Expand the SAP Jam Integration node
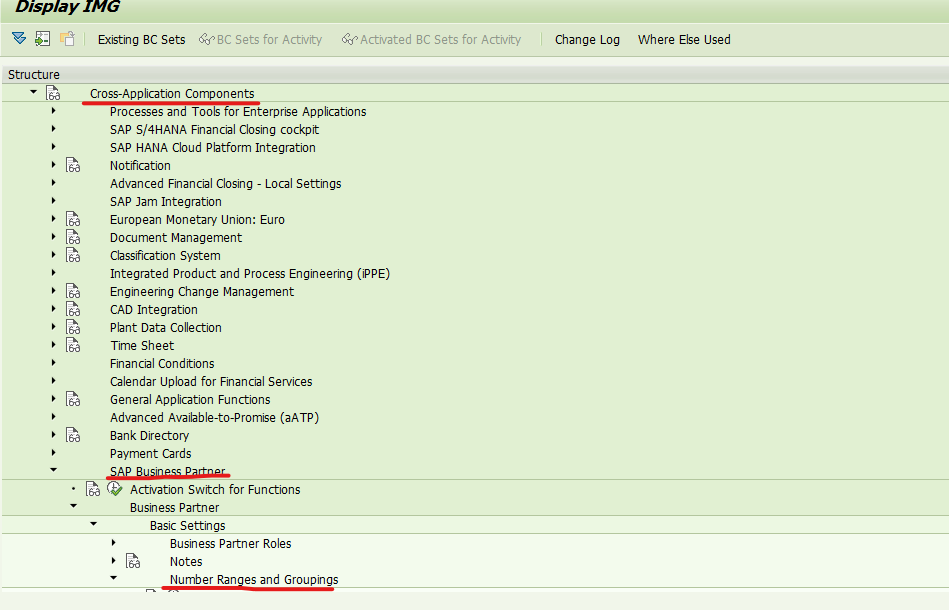949x610 pixels. (x=53, y=201)
